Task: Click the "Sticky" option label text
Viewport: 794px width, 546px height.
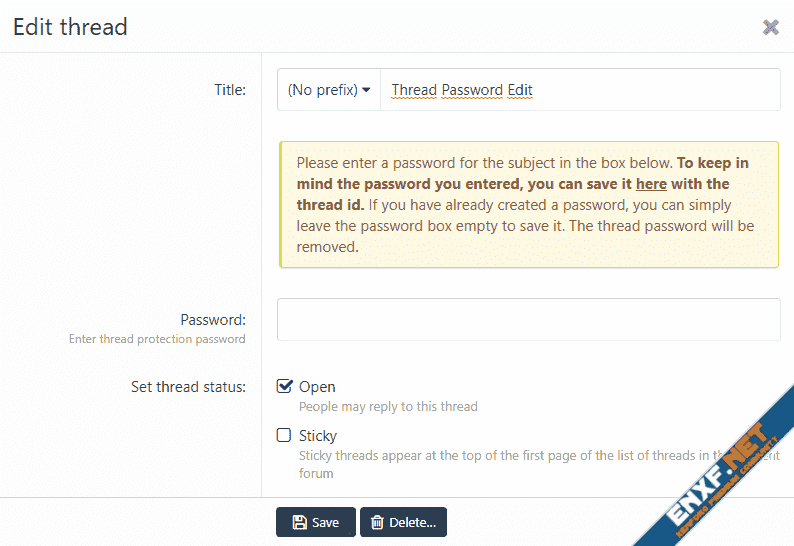Action: (x=318, y=436)
